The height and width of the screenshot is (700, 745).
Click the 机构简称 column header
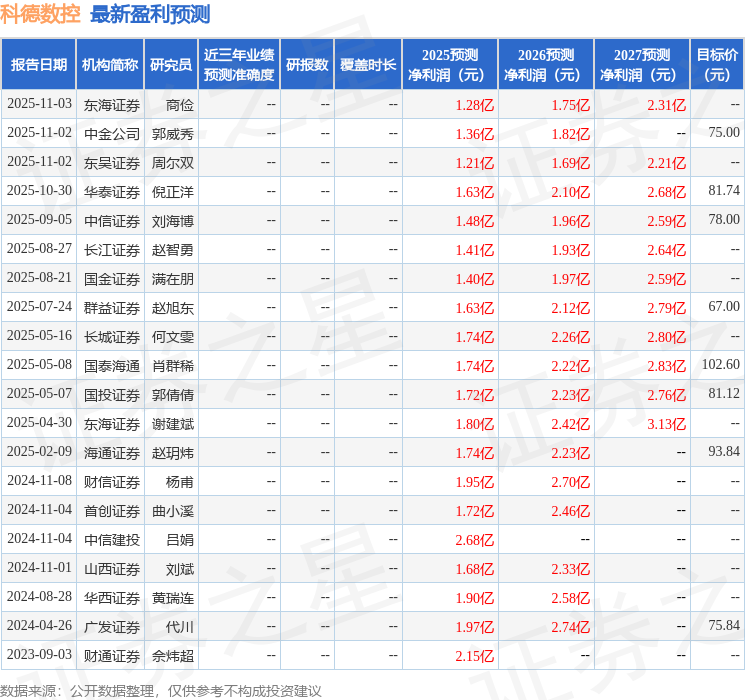110,65
